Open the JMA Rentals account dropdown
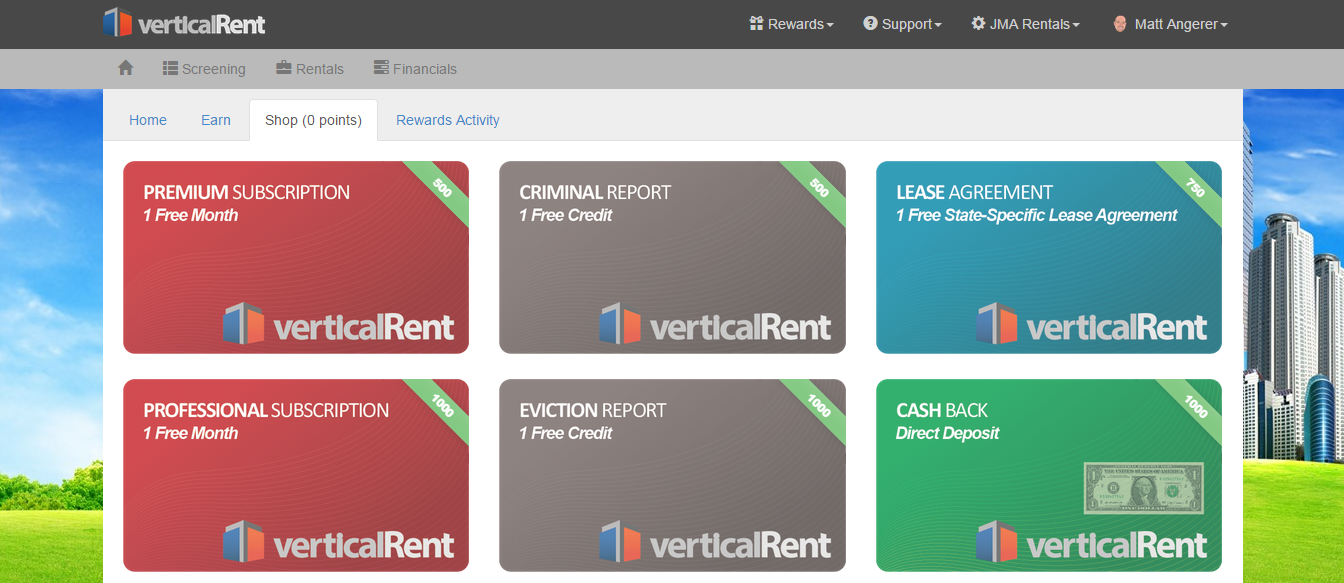 (x=1025, y=24)
